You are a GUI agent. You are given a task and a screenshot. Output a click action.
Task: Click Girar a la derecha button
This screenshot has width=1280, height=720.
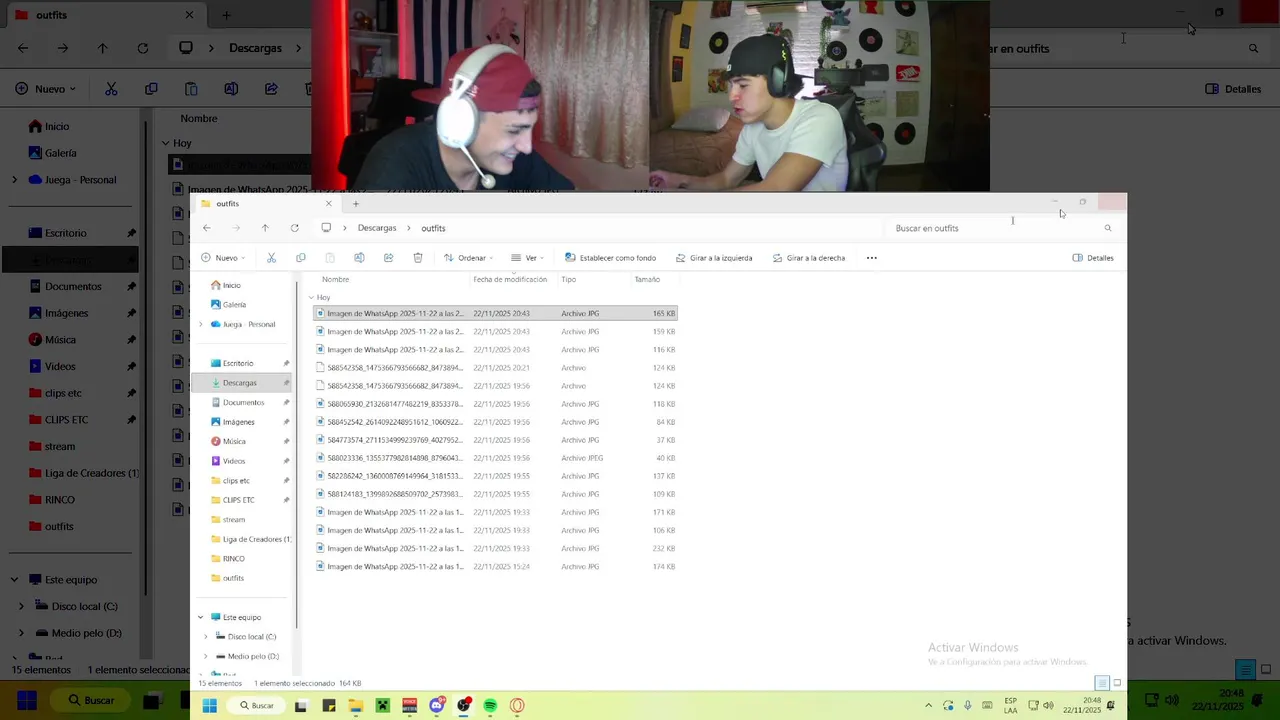tap(809, 258)
